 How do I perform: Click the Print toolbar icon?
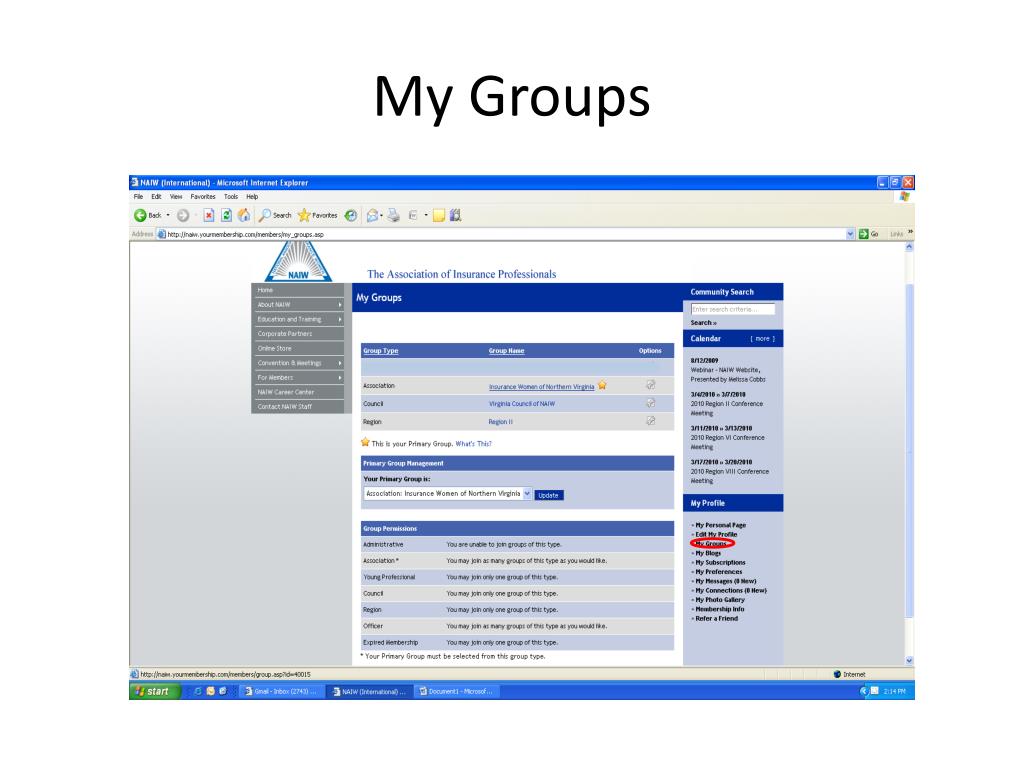point(393,215)
